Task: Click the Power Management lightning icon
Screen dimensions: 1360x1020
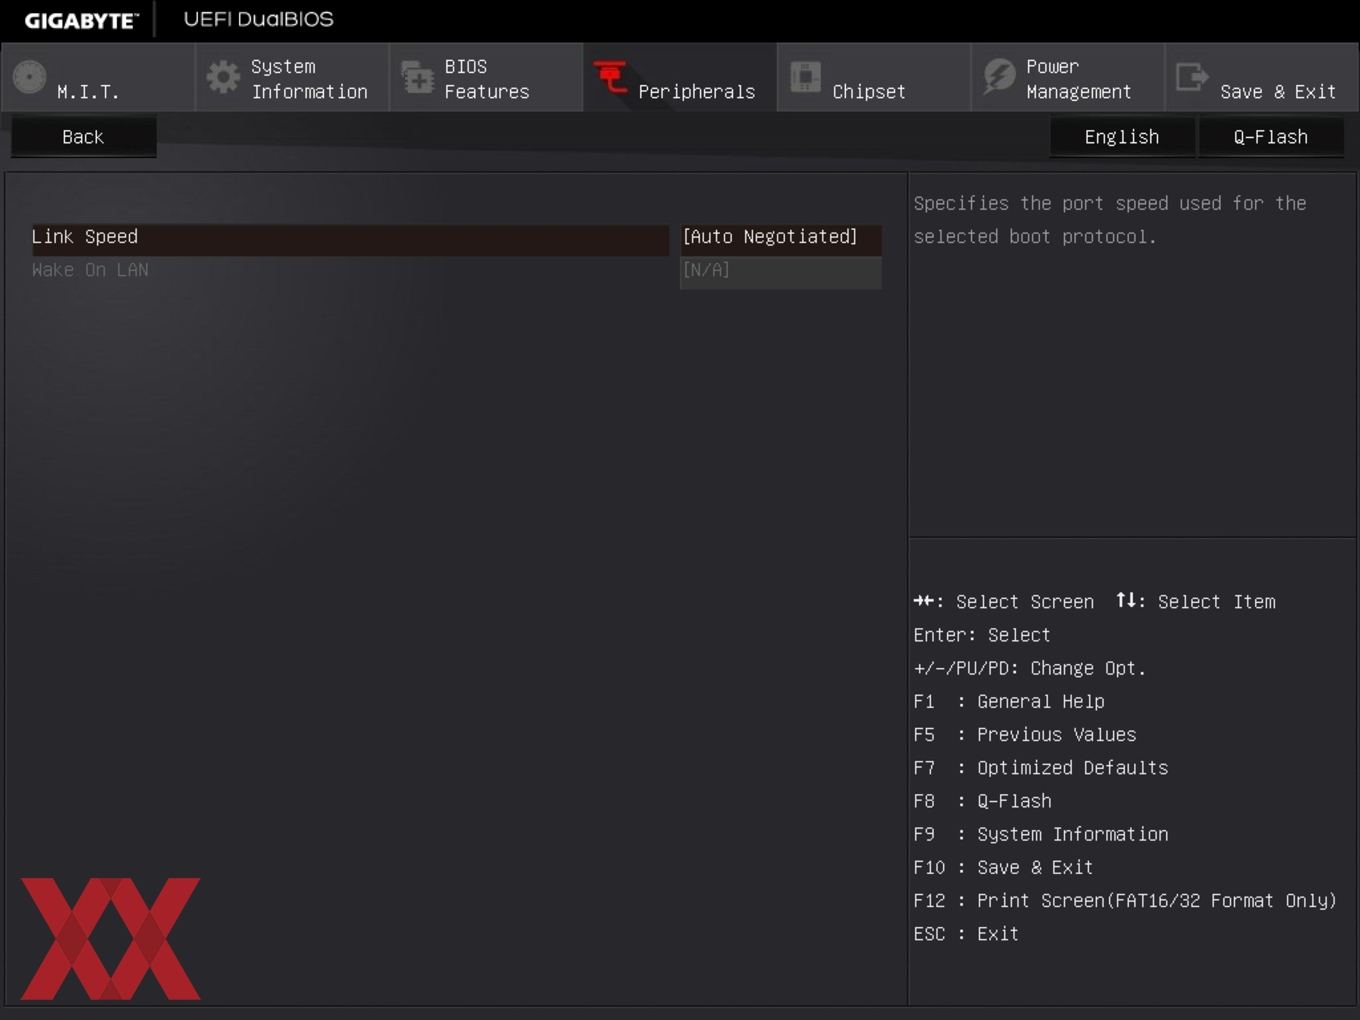Action: tap(998, 77)
